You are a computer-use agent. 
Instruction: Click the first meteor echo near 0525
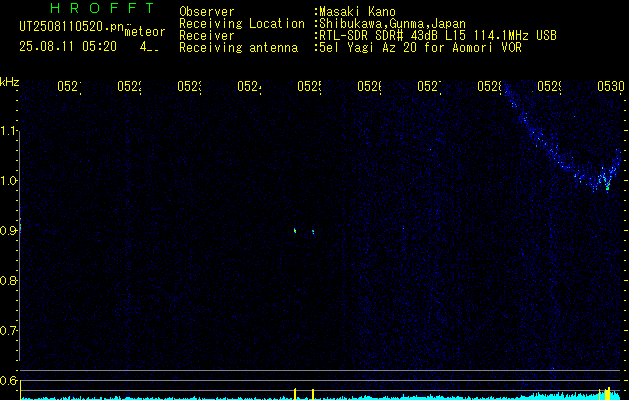point(295,231)
